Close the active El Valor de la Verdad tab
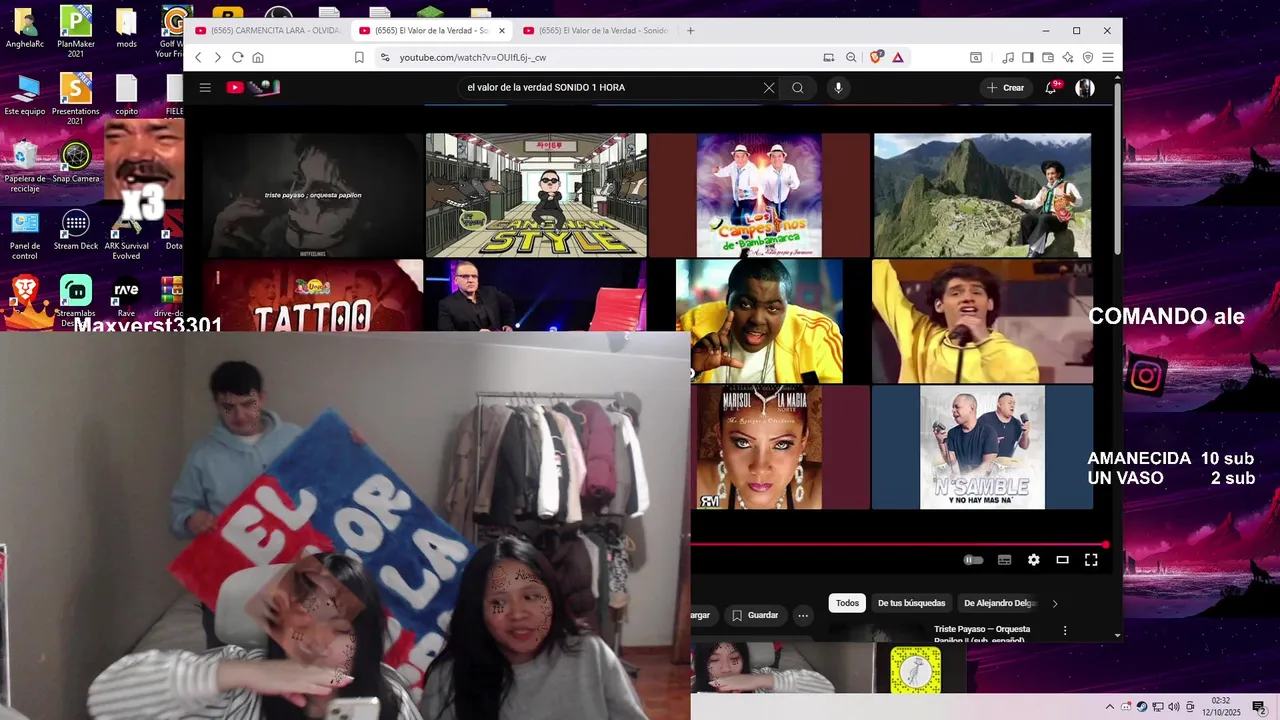Screen dimensions: 1280x720 tap(502, 30)
